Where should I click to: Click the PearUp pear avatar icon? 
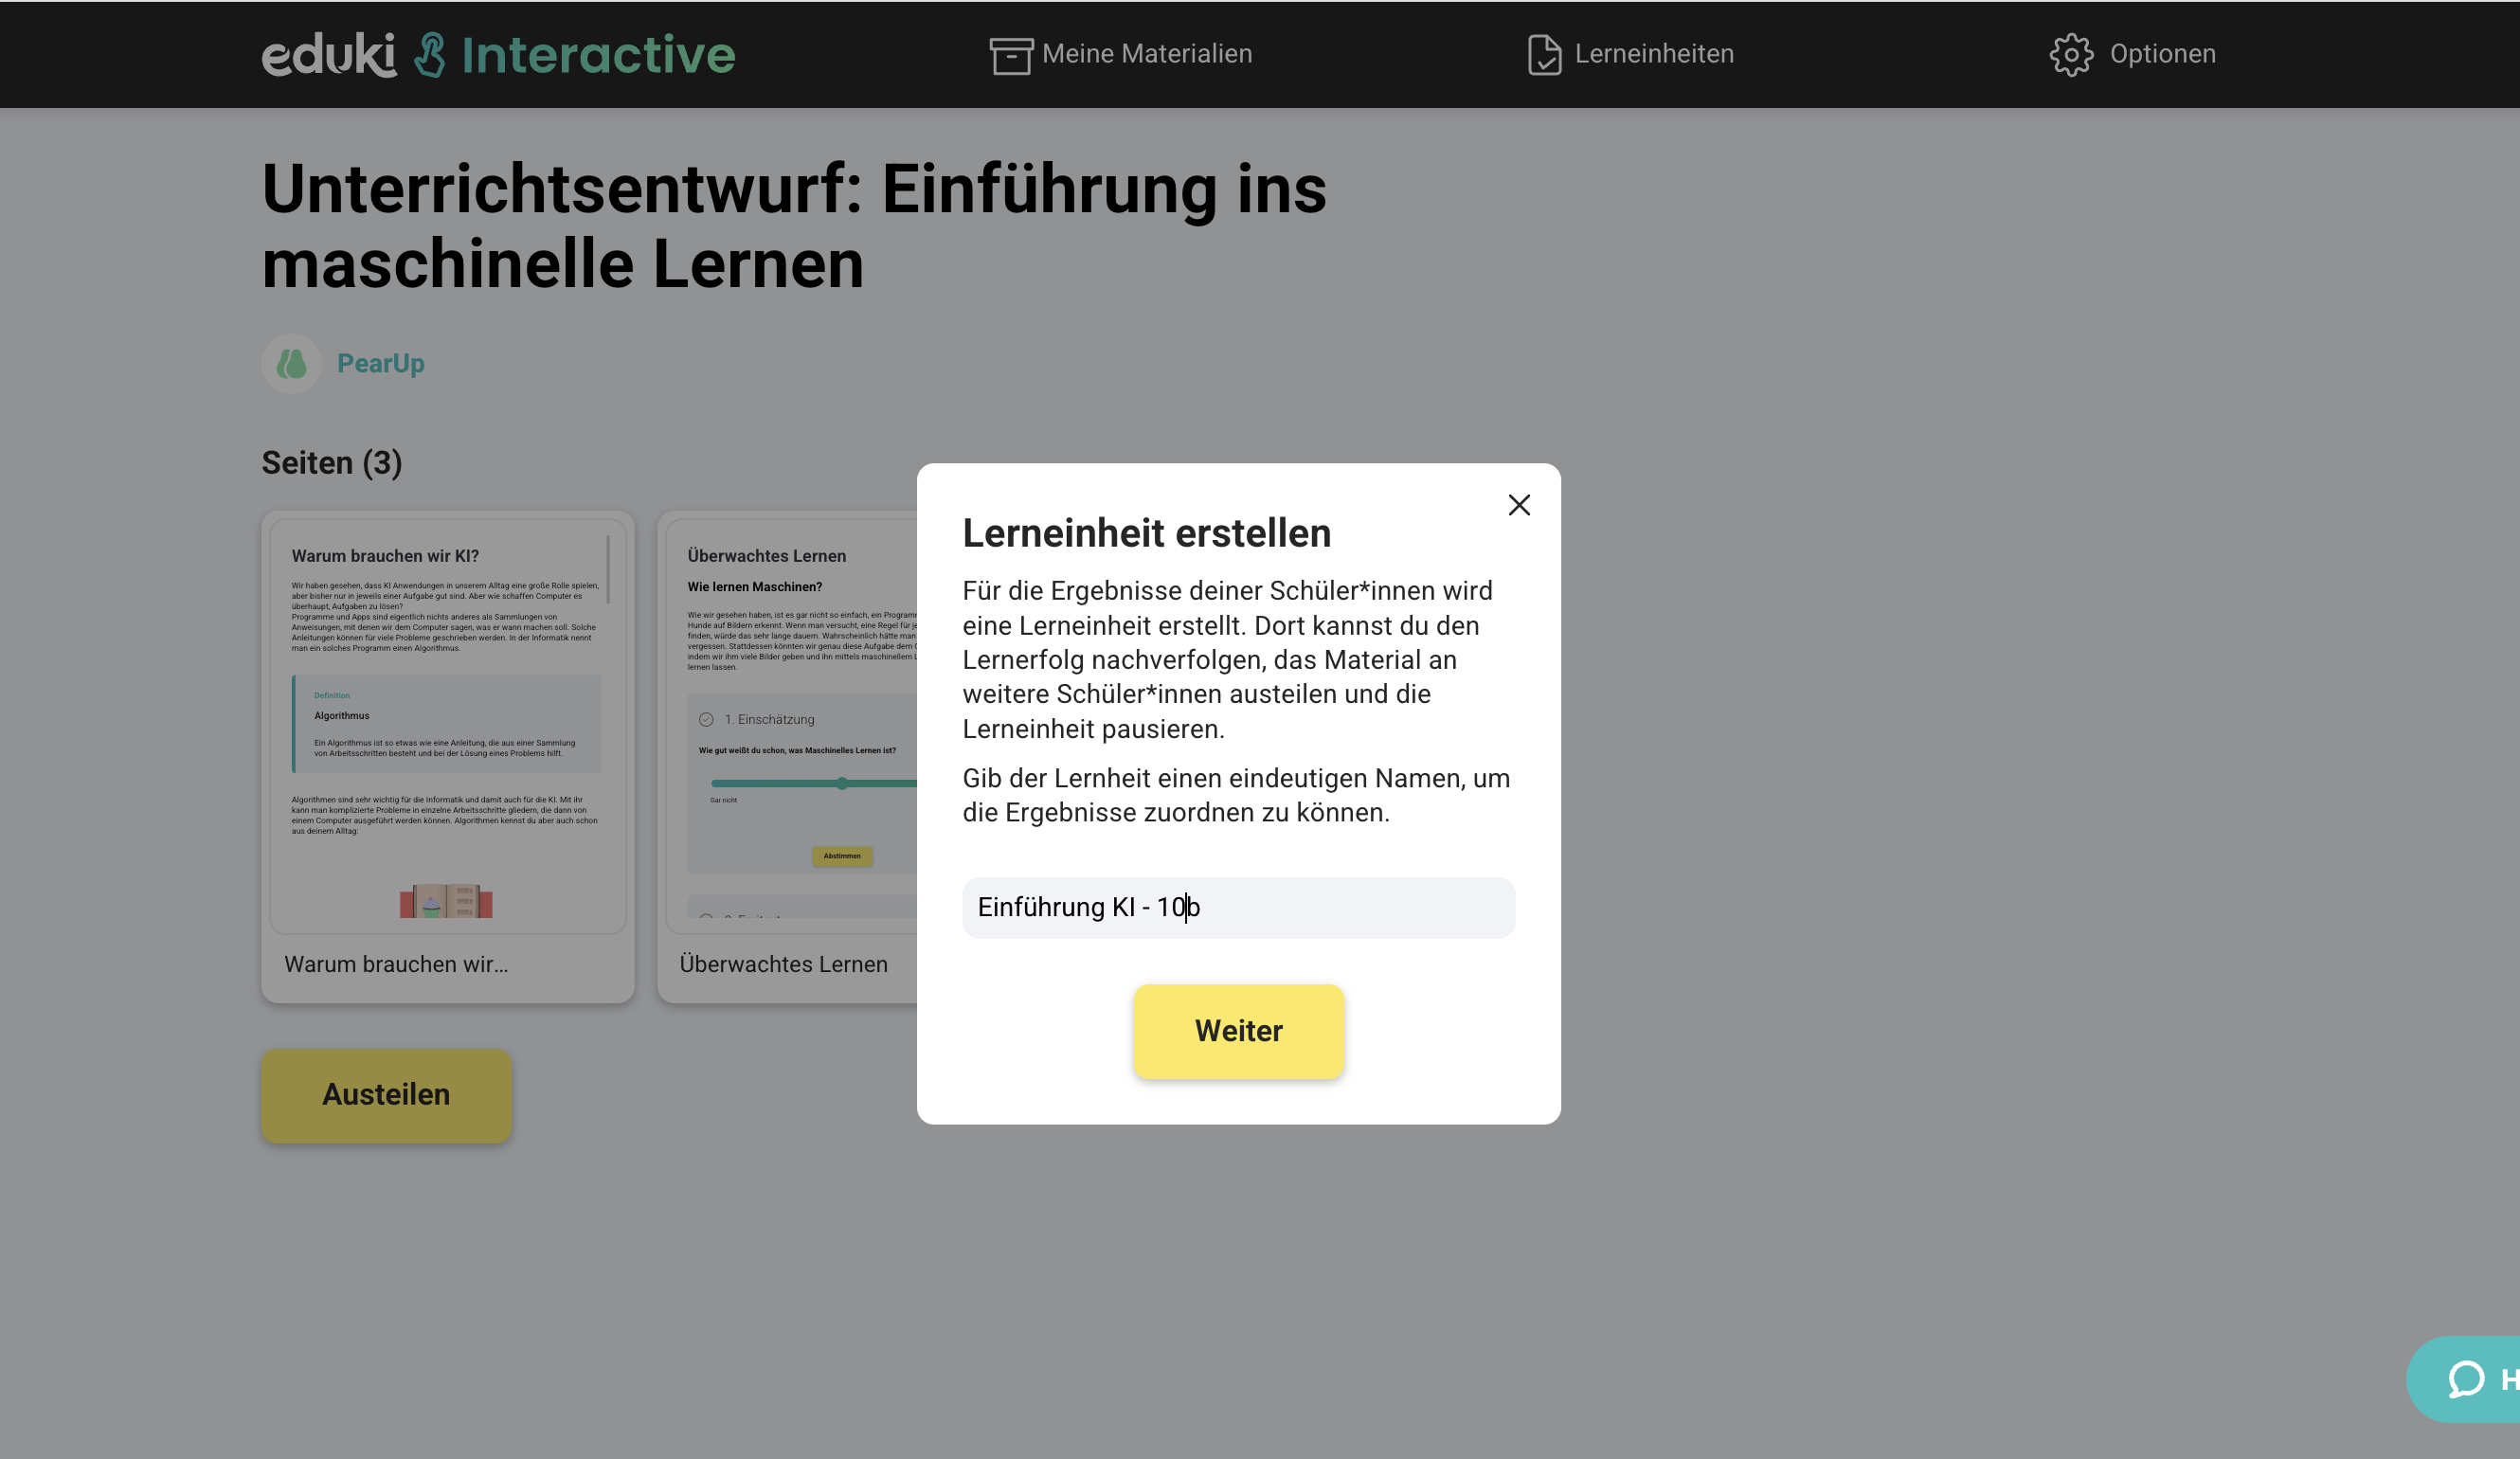pos(291,363)
